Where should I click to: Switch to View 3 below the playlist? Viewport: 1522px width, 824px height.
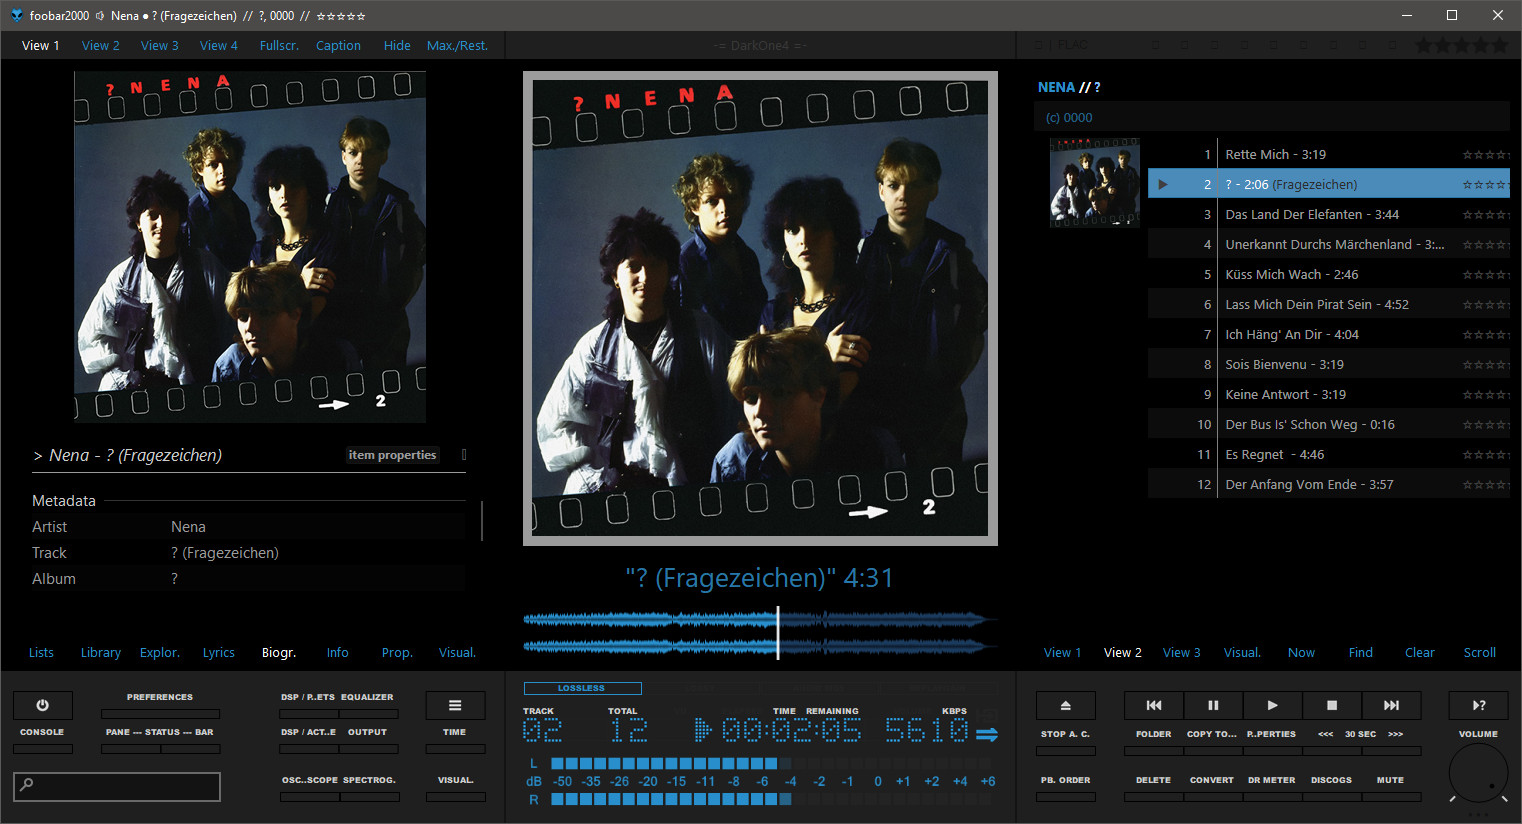pos(1182,652)
